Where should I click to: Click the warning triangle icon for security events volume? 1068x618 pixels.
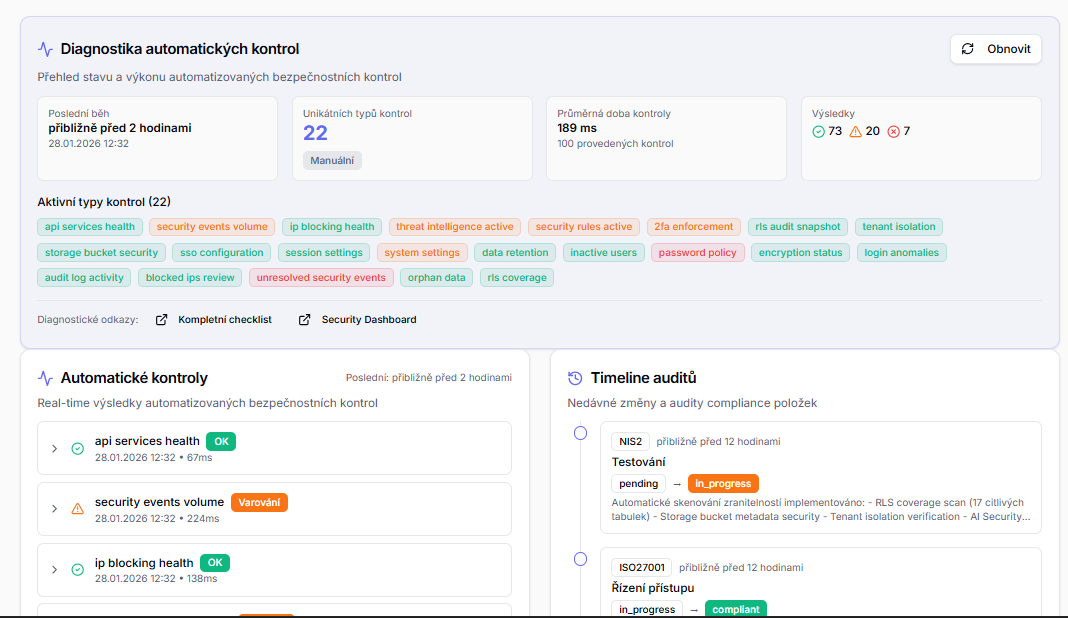(x=78, y=509)
